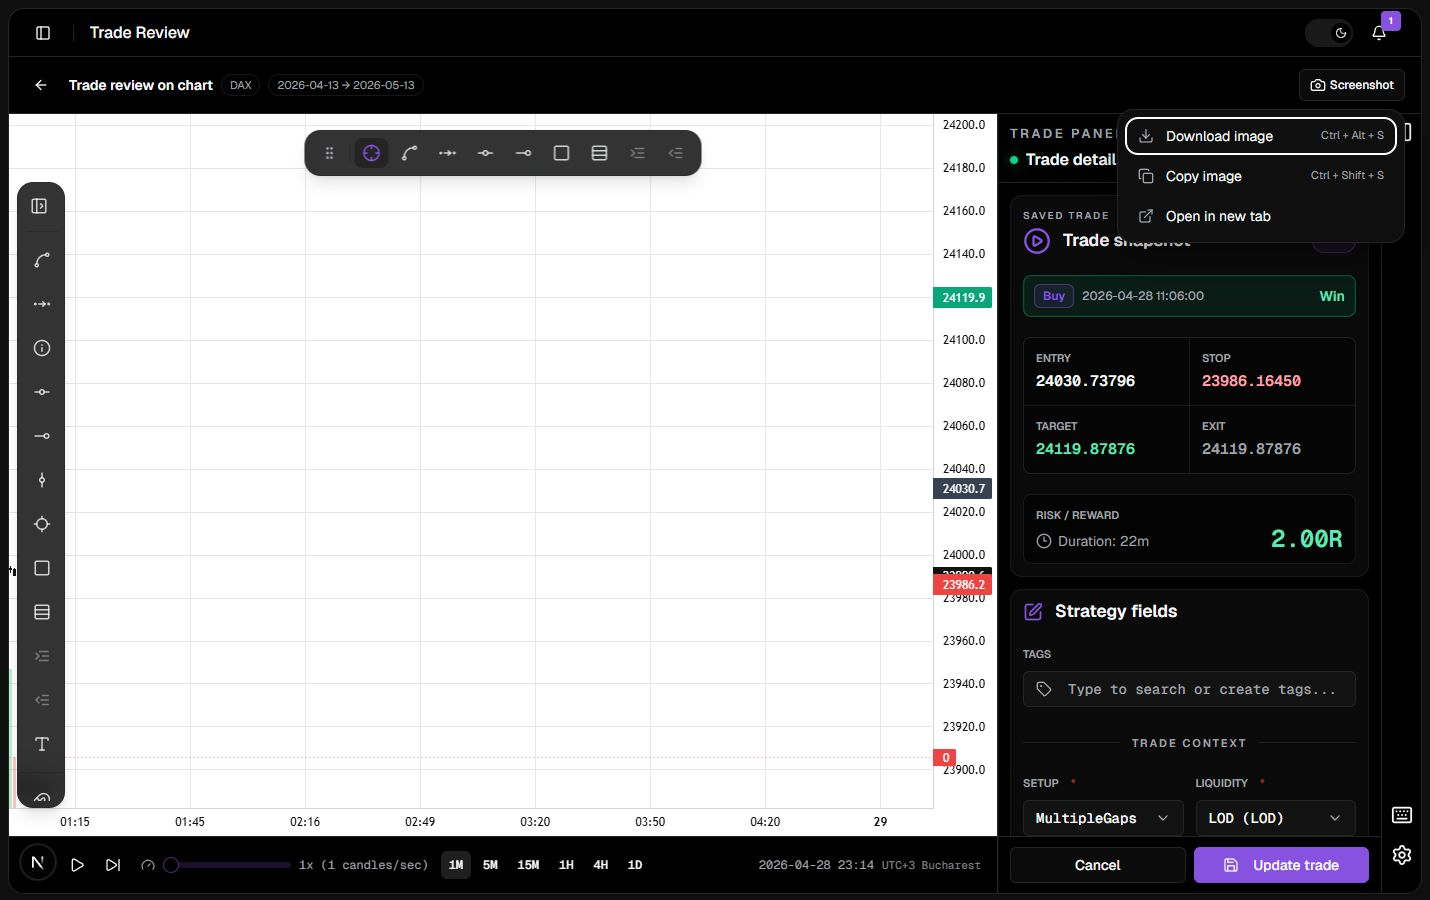1430x900 pixels.
Task: Select the rectangle tool in the horizontal toolbar
Action: click(561, 153)
